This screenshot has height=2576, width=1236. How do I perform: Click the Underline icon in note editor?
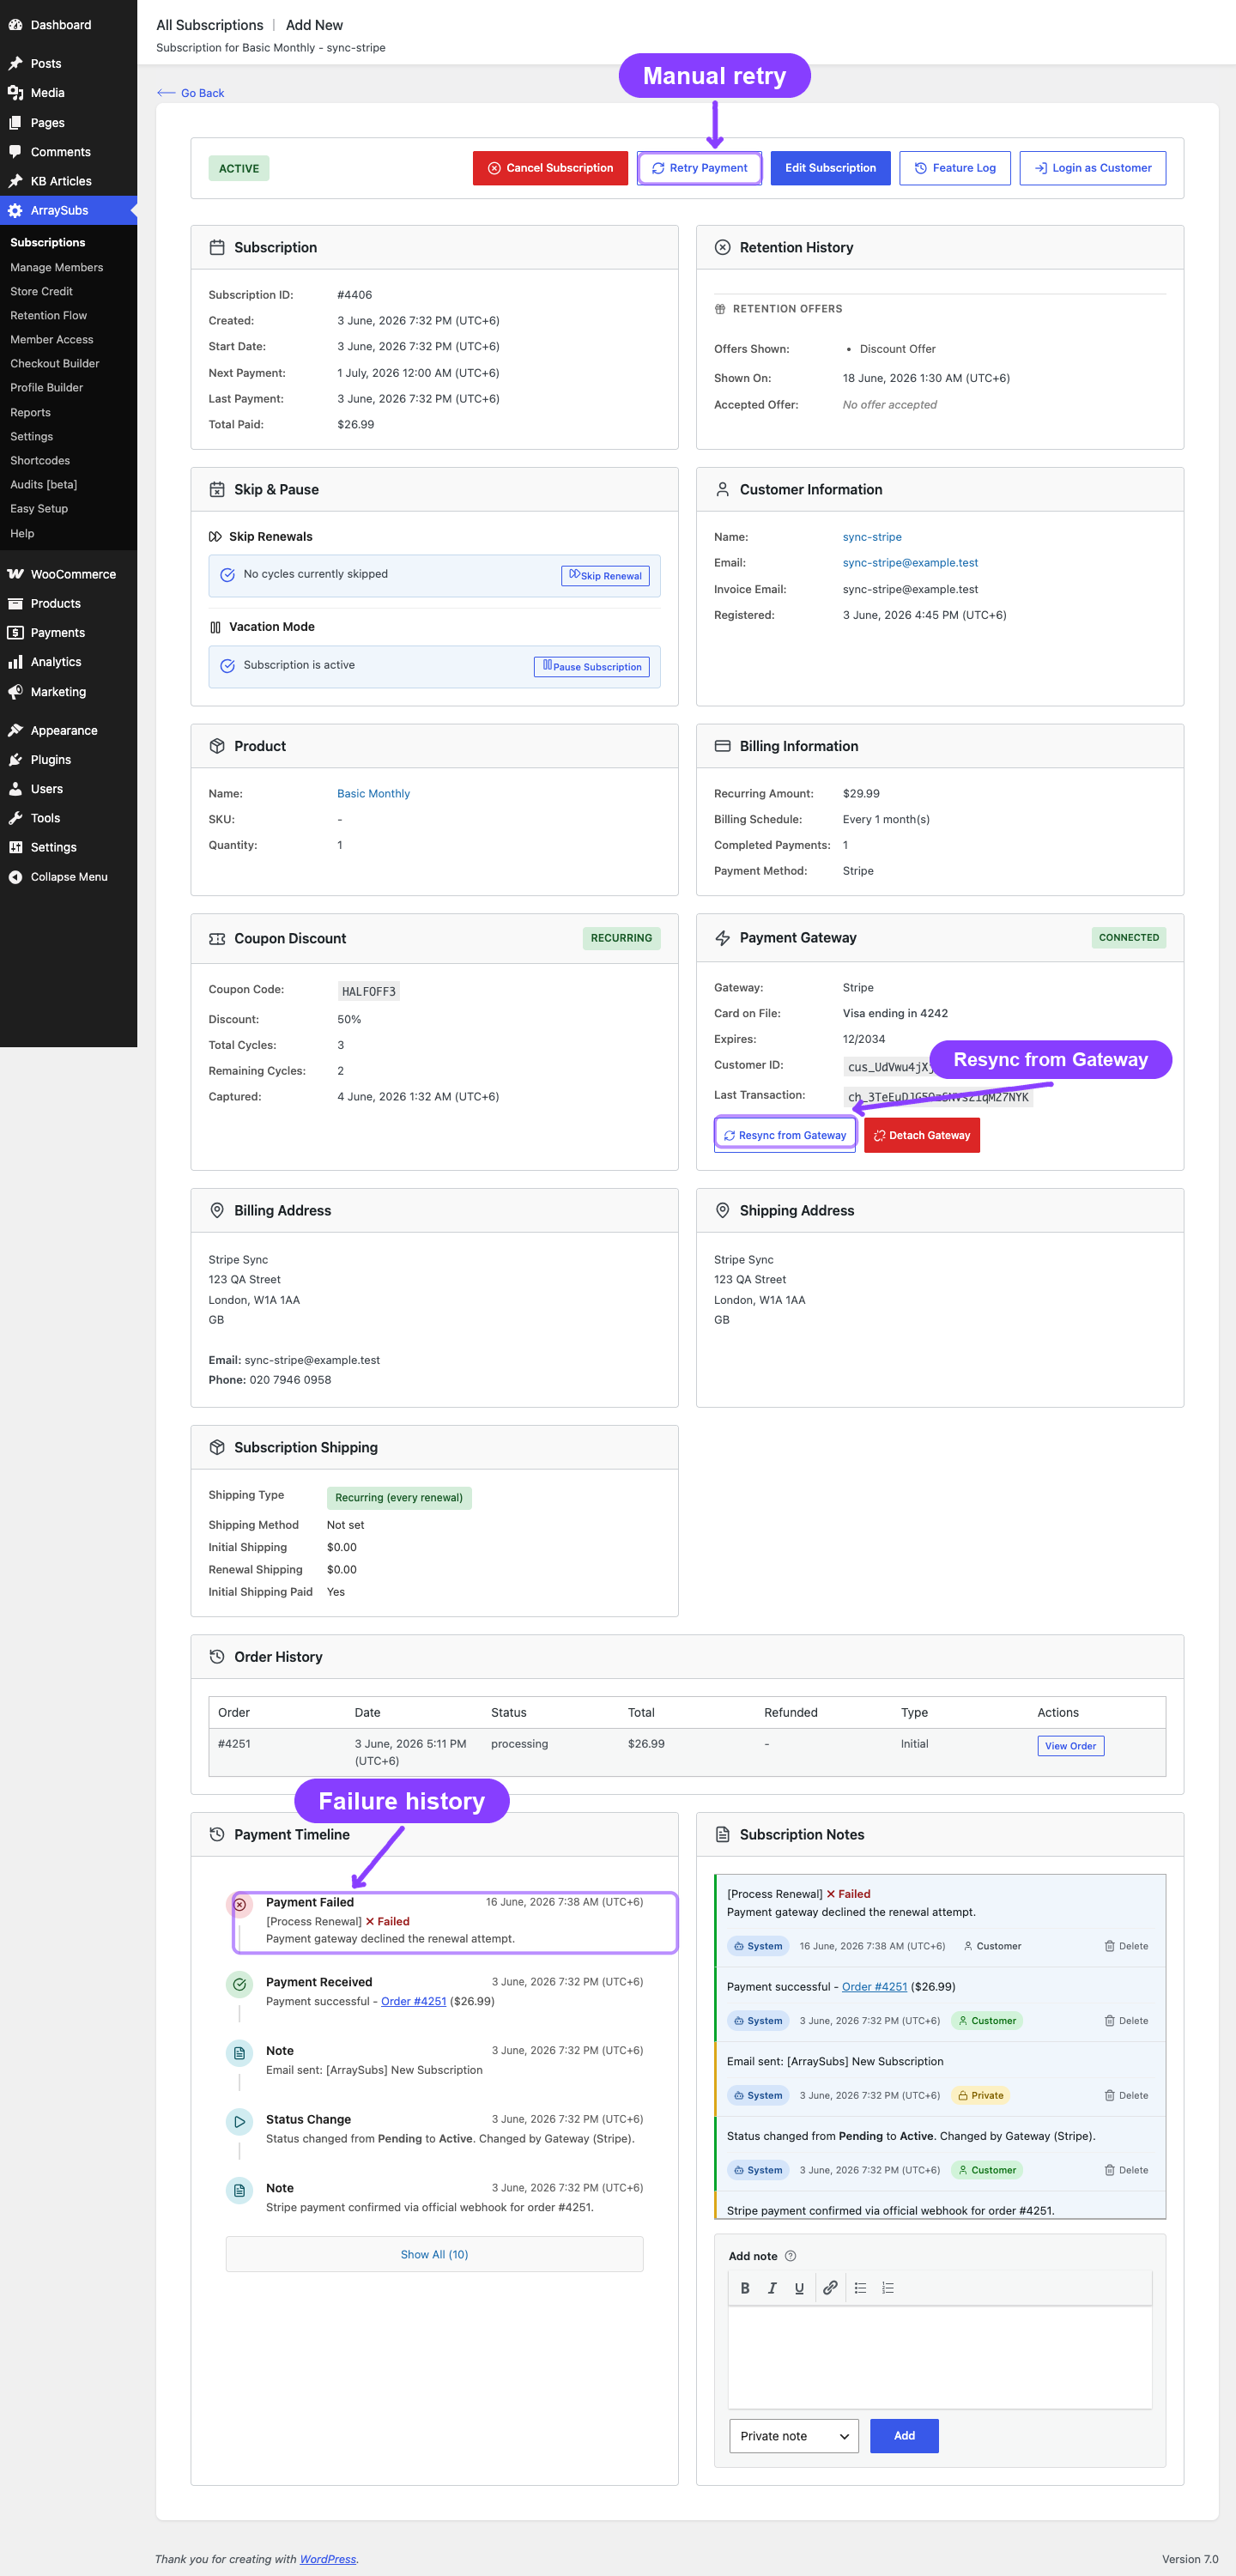[799, 2287]
